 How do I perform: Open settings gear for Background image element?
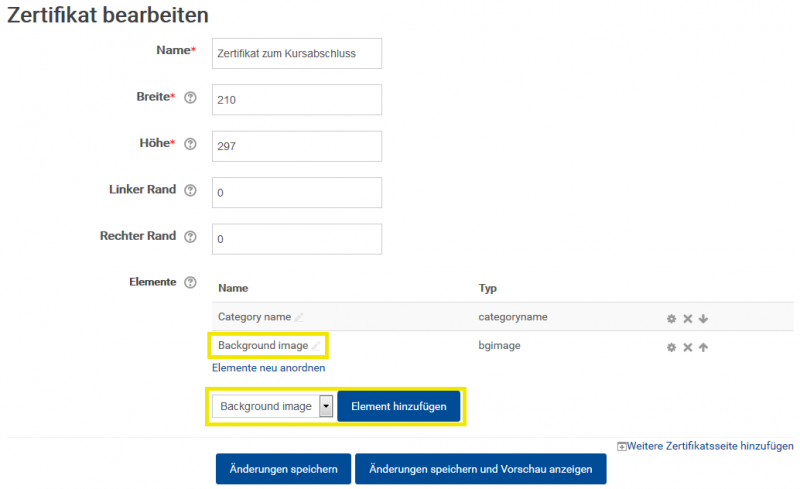point(671,347)
